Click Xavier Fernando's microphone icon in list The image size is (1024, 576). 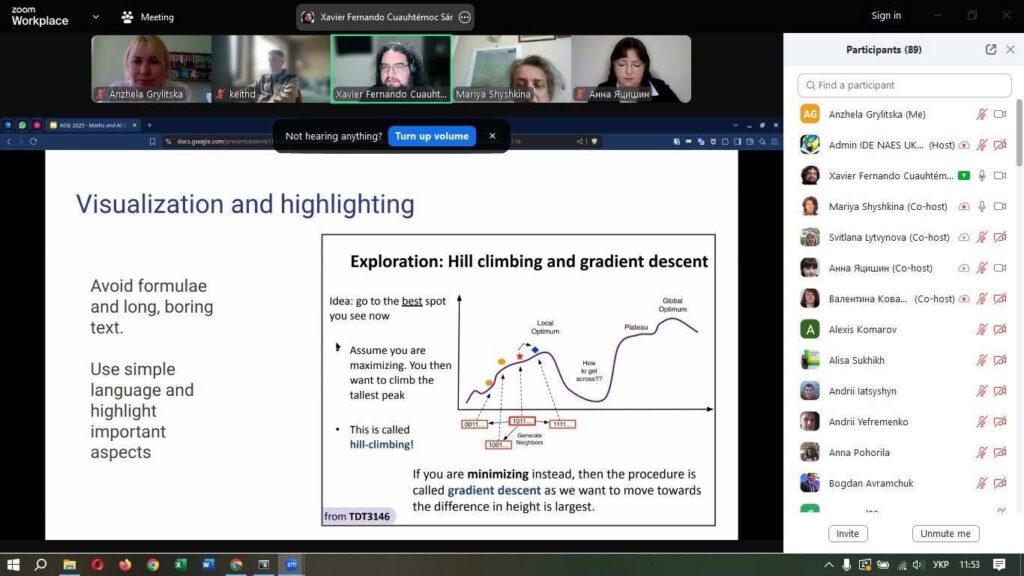[x=982, y=176]
